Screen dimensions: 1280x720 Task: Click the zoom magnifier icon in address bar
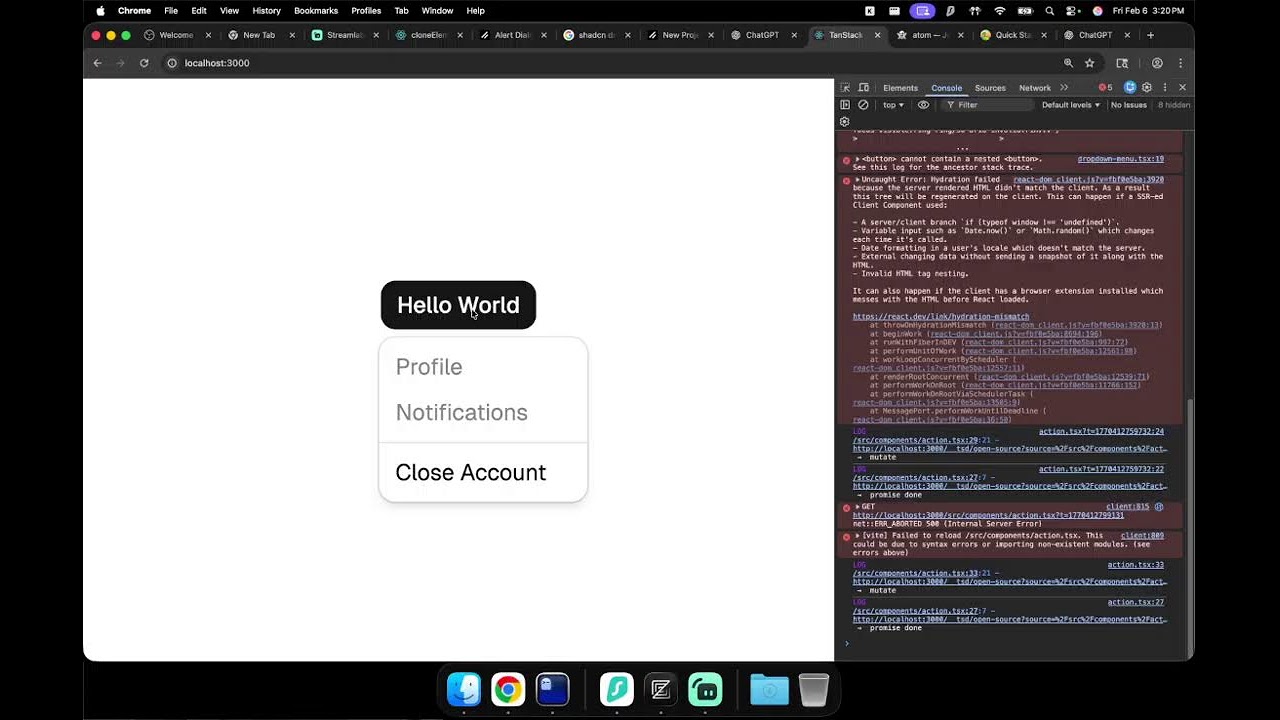[x=1068, y=63]
